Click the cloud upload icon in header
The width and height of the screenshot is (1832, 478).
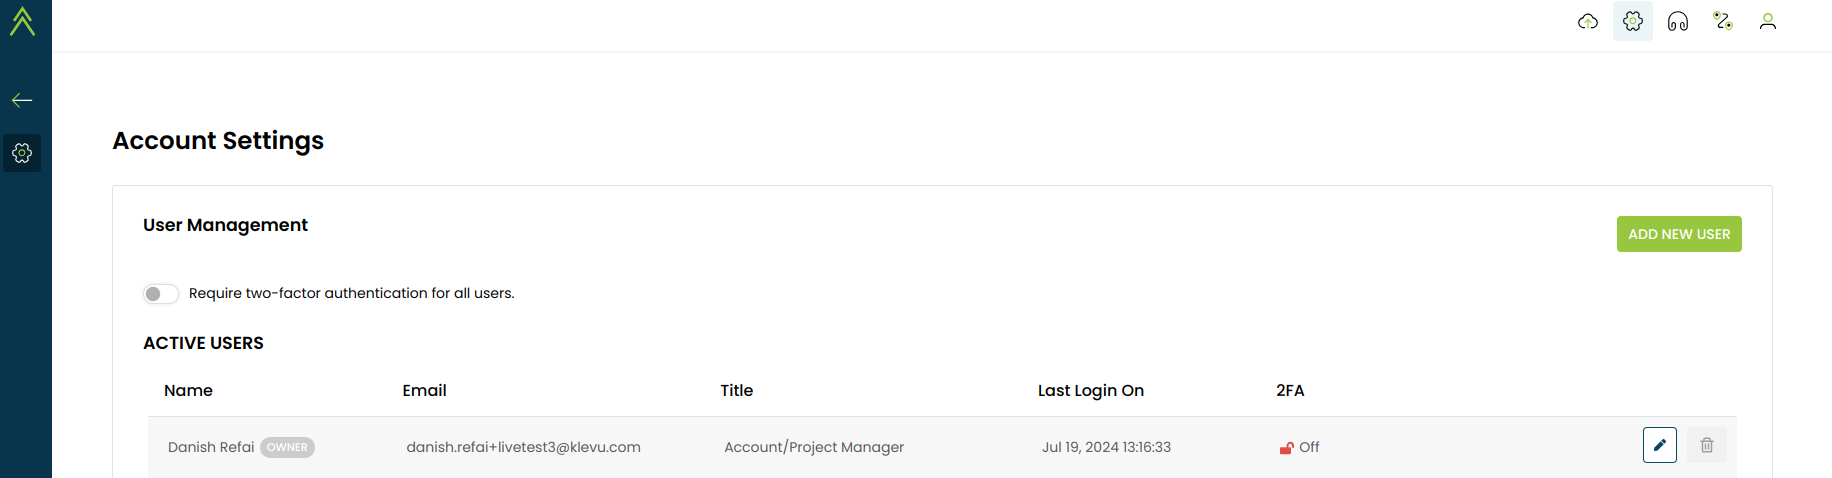1588,21
